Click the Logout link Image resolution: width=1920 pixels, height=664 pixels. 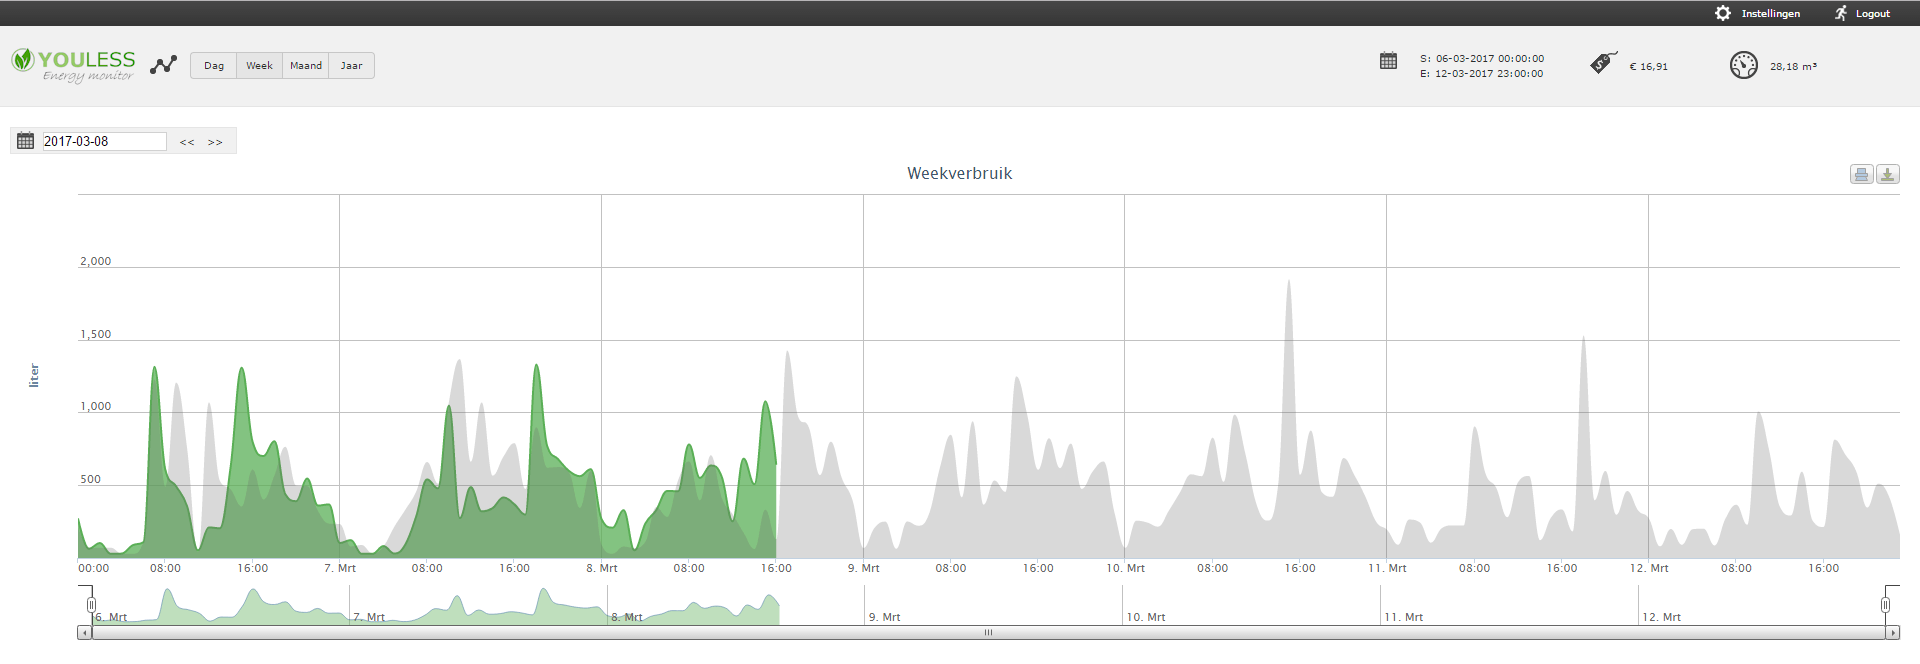(1873, 13)
